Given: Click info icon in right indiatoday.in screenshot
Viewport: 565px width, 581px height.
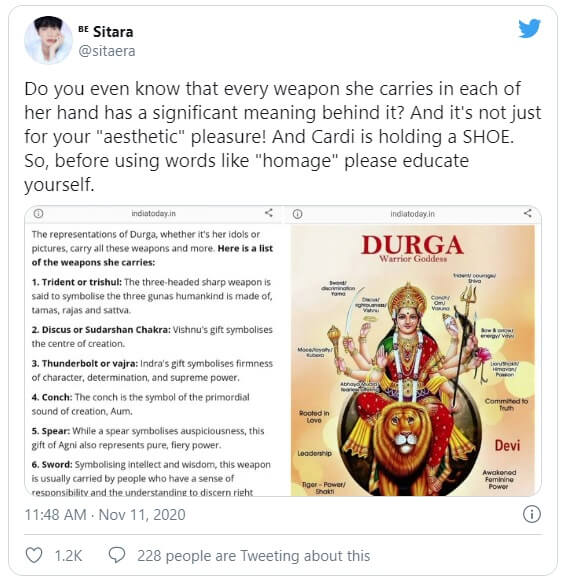Looking at the screenshot, I should (x=298, y=214).
